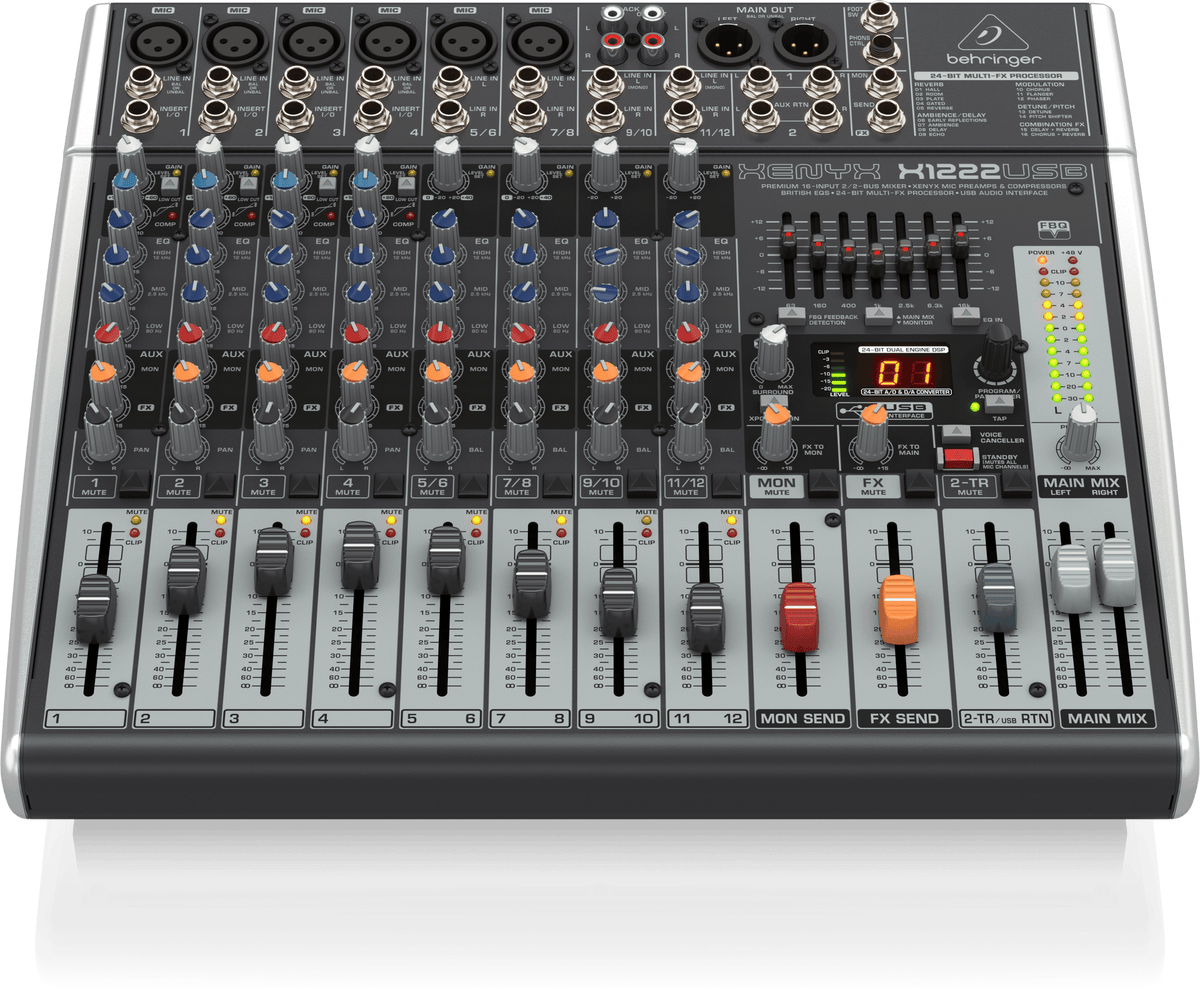Screen dimensions: 1200x992
Task: Turn on the Voice Canceller
Action: tap(958, 433)
